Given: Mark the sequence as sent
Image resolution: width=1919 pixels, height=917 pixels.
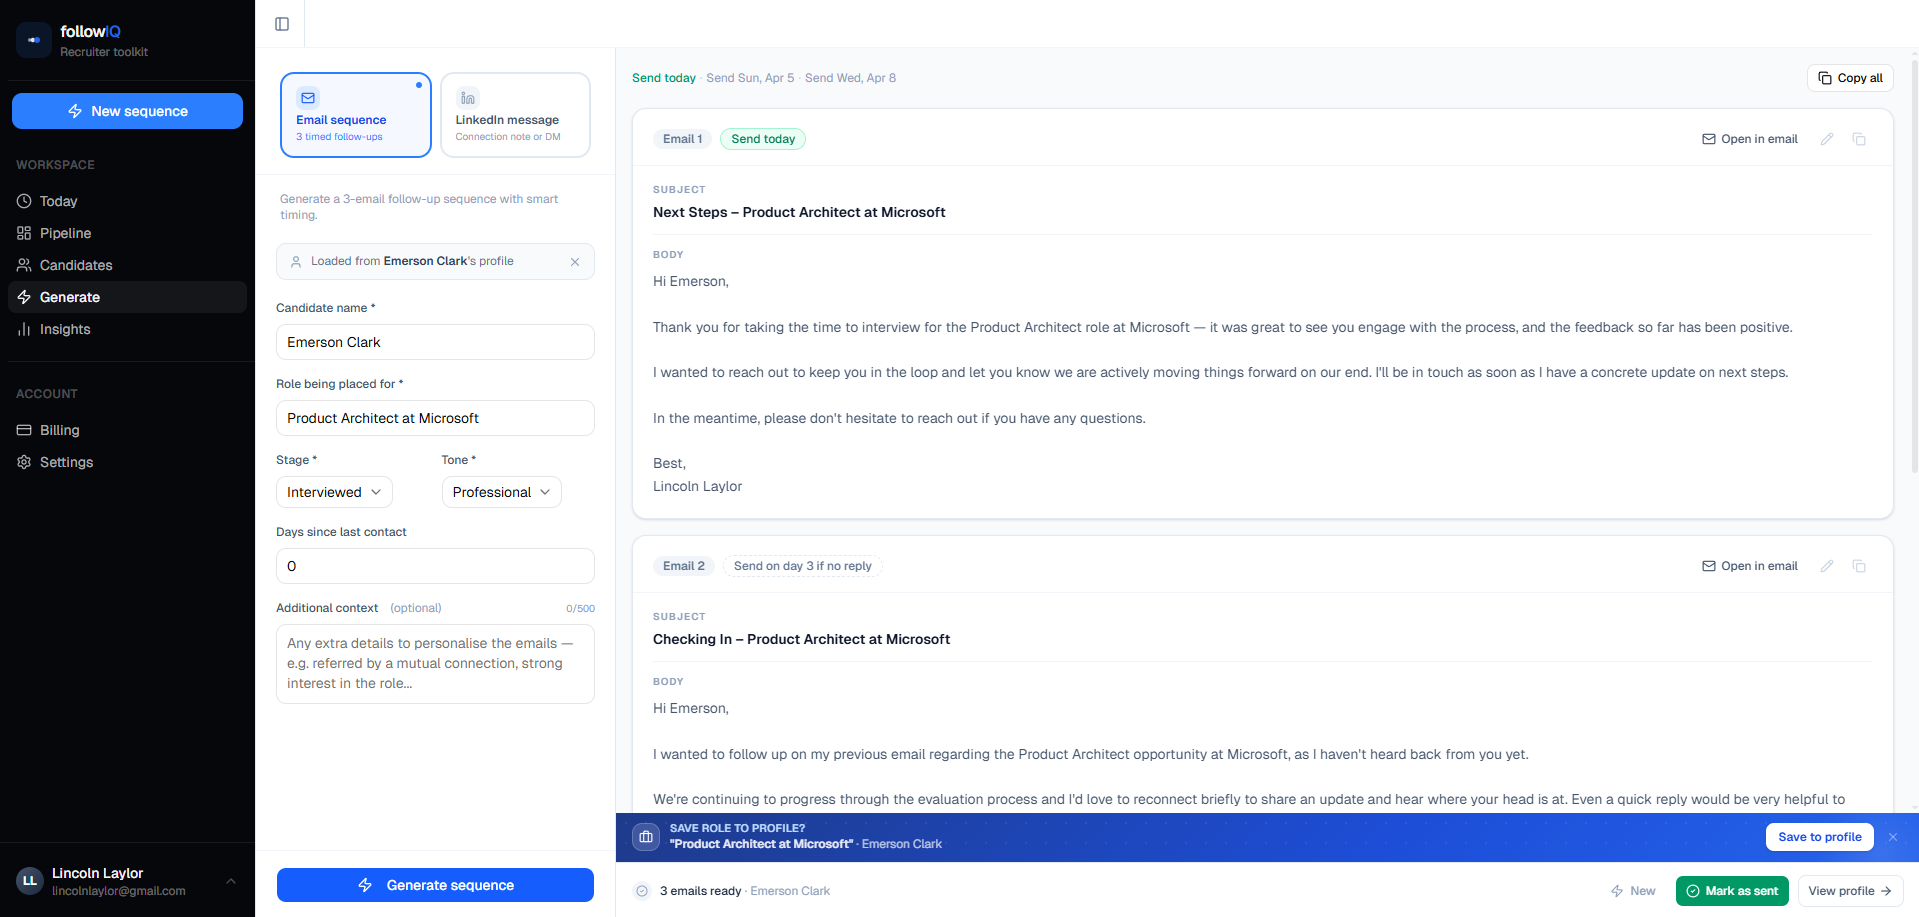Looking at the screenshot, I should [x=1732, y=891].
